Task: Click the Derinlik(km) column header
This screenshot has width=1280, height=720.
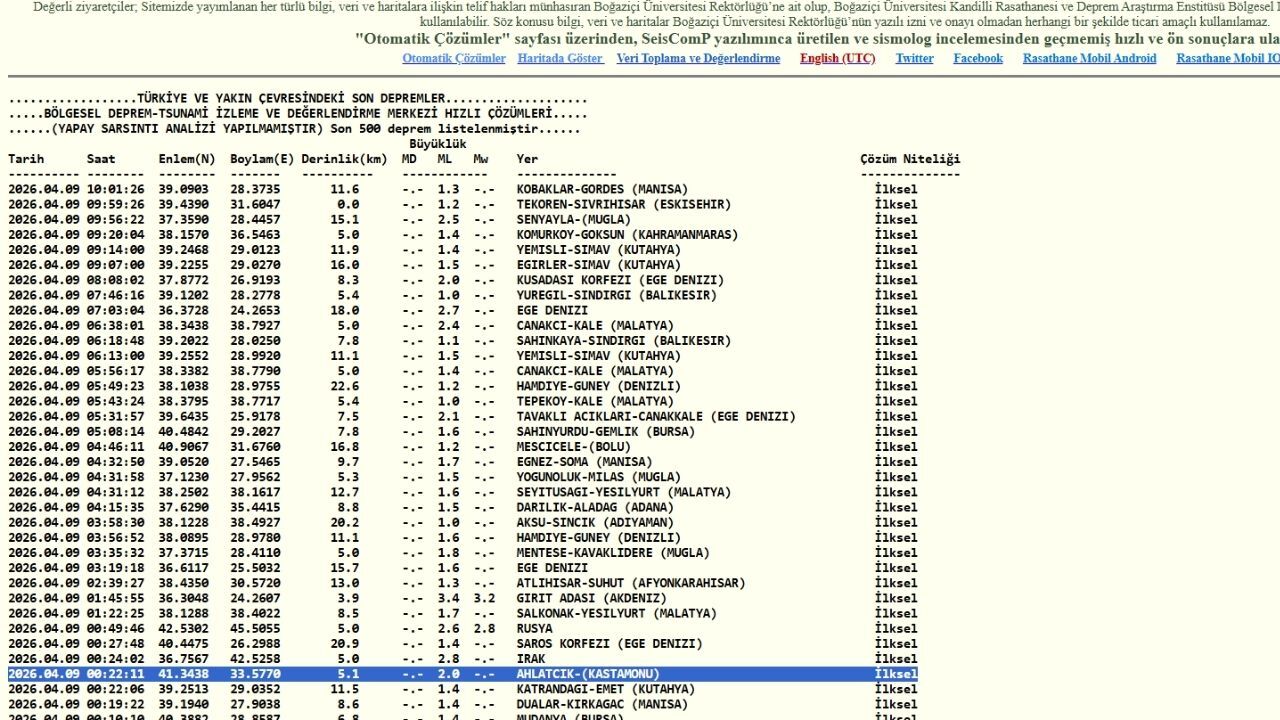Action: 344,159
